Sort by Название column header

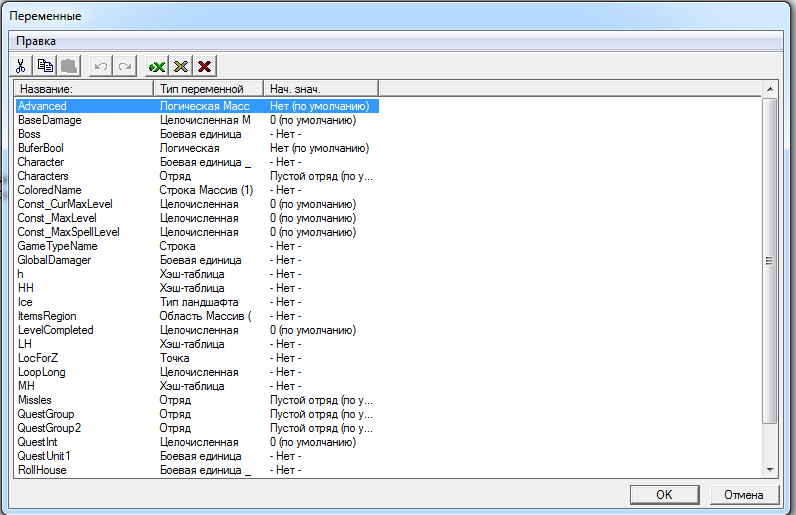click(84, 89)
